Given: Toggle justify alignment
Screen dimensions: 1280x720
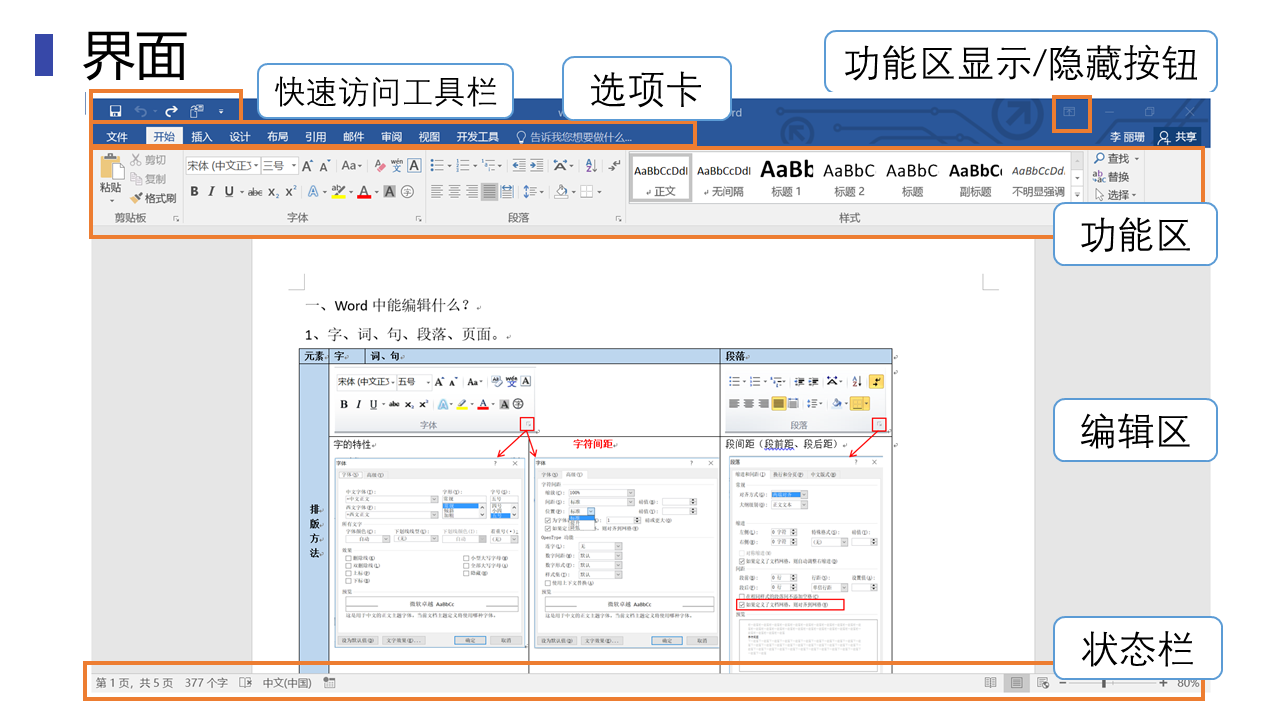Looking at the screenshot, I should pyautogui.click(x=489, y=192).
